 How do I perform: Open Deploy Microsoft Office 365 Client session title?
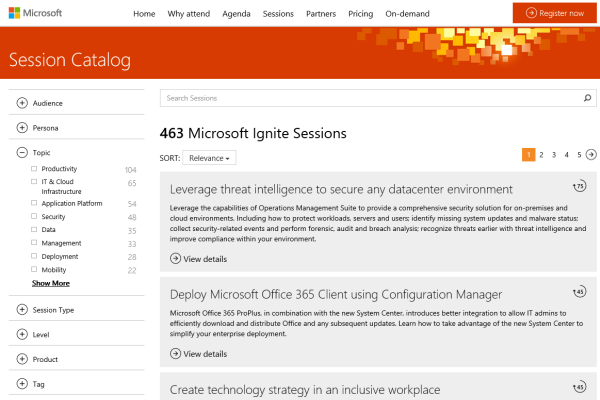coord(336,294)
